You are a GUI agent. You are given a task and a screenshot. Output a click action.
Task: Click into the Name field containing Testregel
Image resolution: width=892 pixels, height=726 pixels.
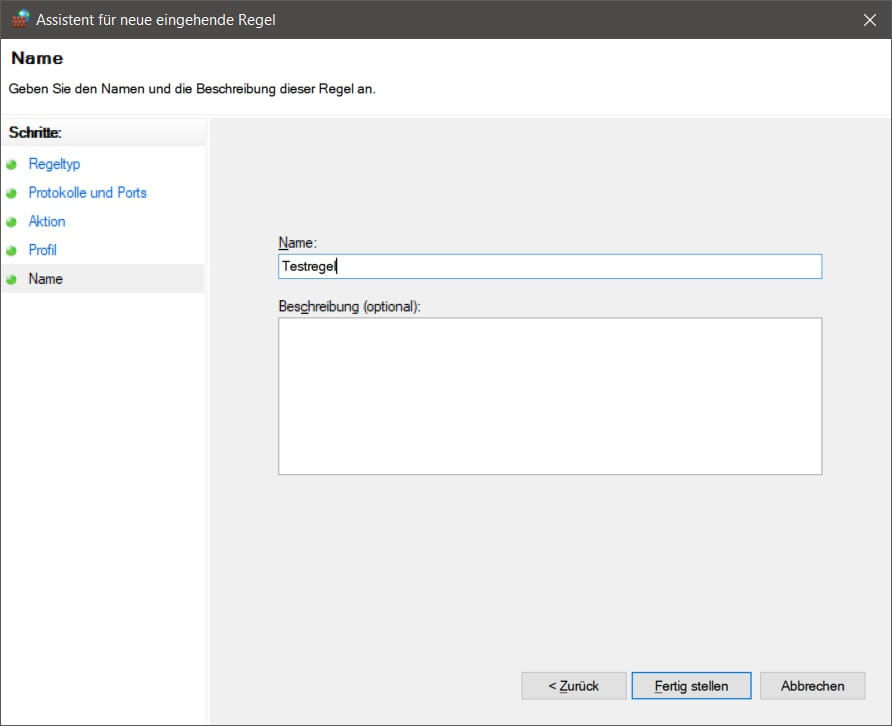point(549,266)
